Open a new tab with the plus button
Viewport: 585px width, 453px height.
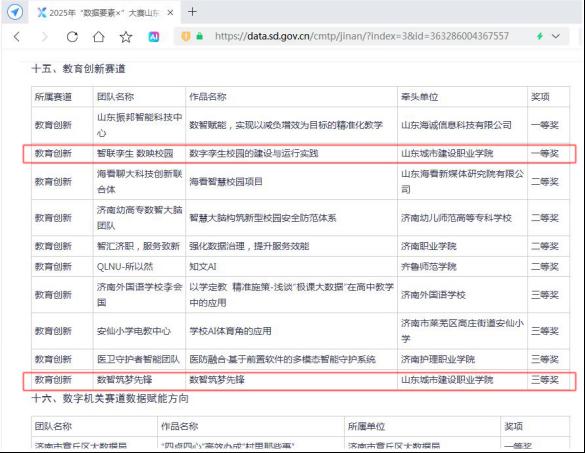192,12
